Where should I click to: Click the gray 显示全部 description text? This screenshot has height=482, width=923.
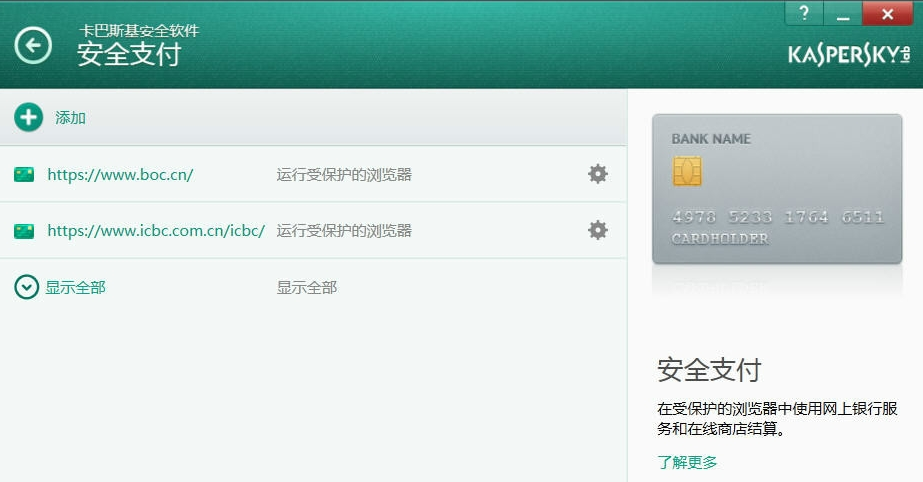(307, 287)
